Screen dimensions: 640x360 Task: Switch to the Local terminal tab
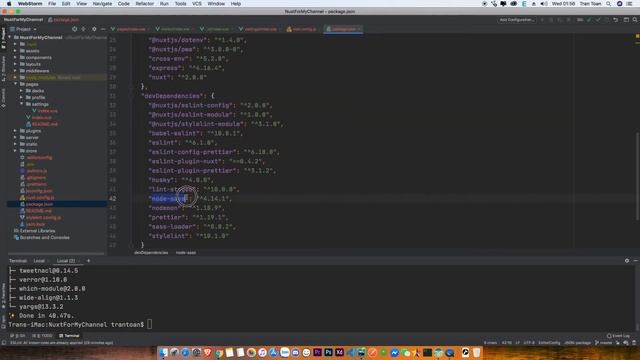pyautogui.click(x=40, y=261)
